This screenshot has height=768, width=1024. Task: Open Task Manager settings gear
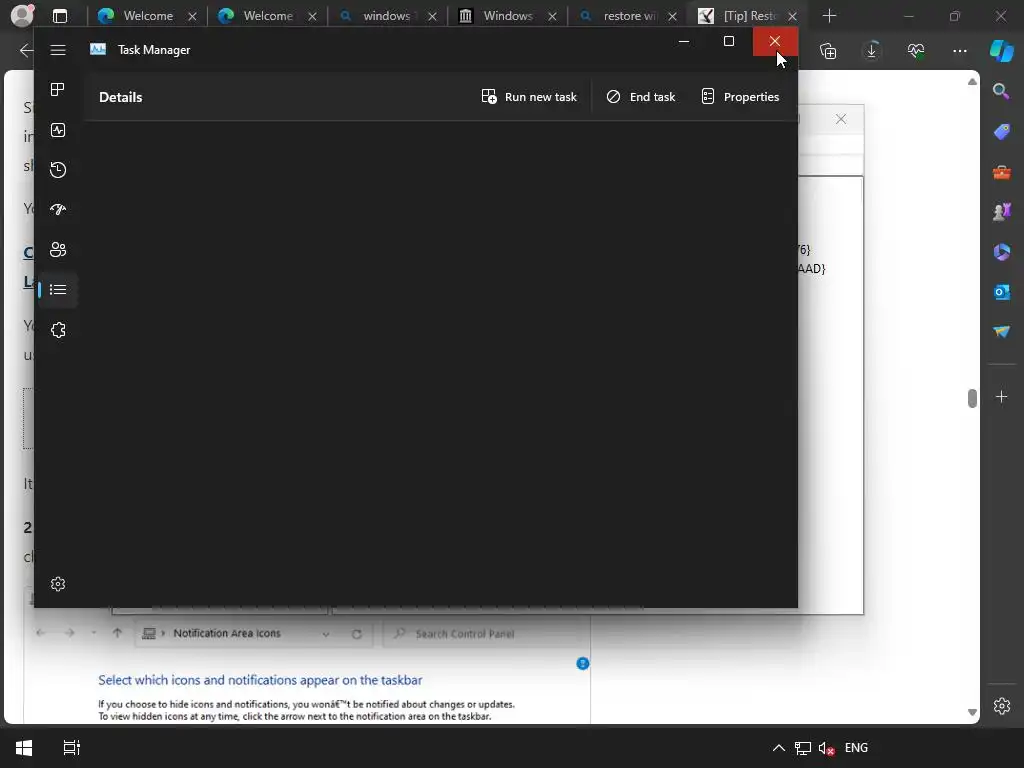click(x=58, y=584)
